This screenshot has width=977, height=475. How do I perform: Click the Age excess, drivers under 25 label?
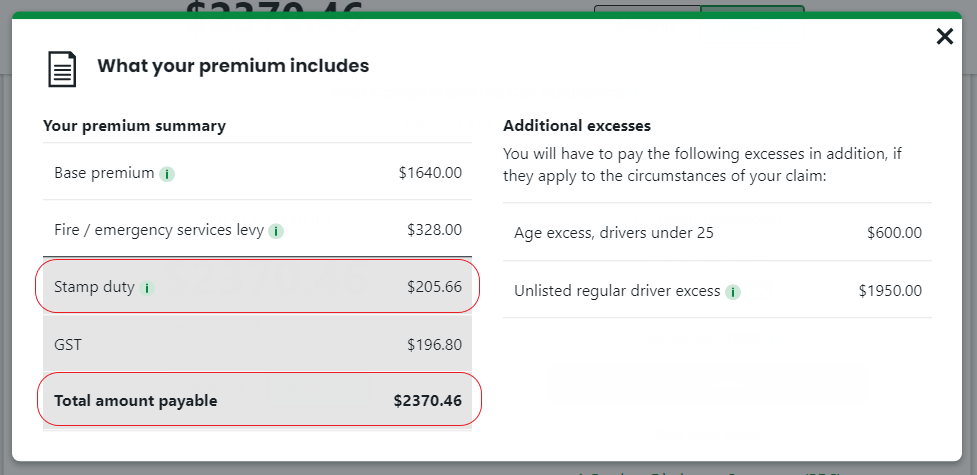point(613,233)
